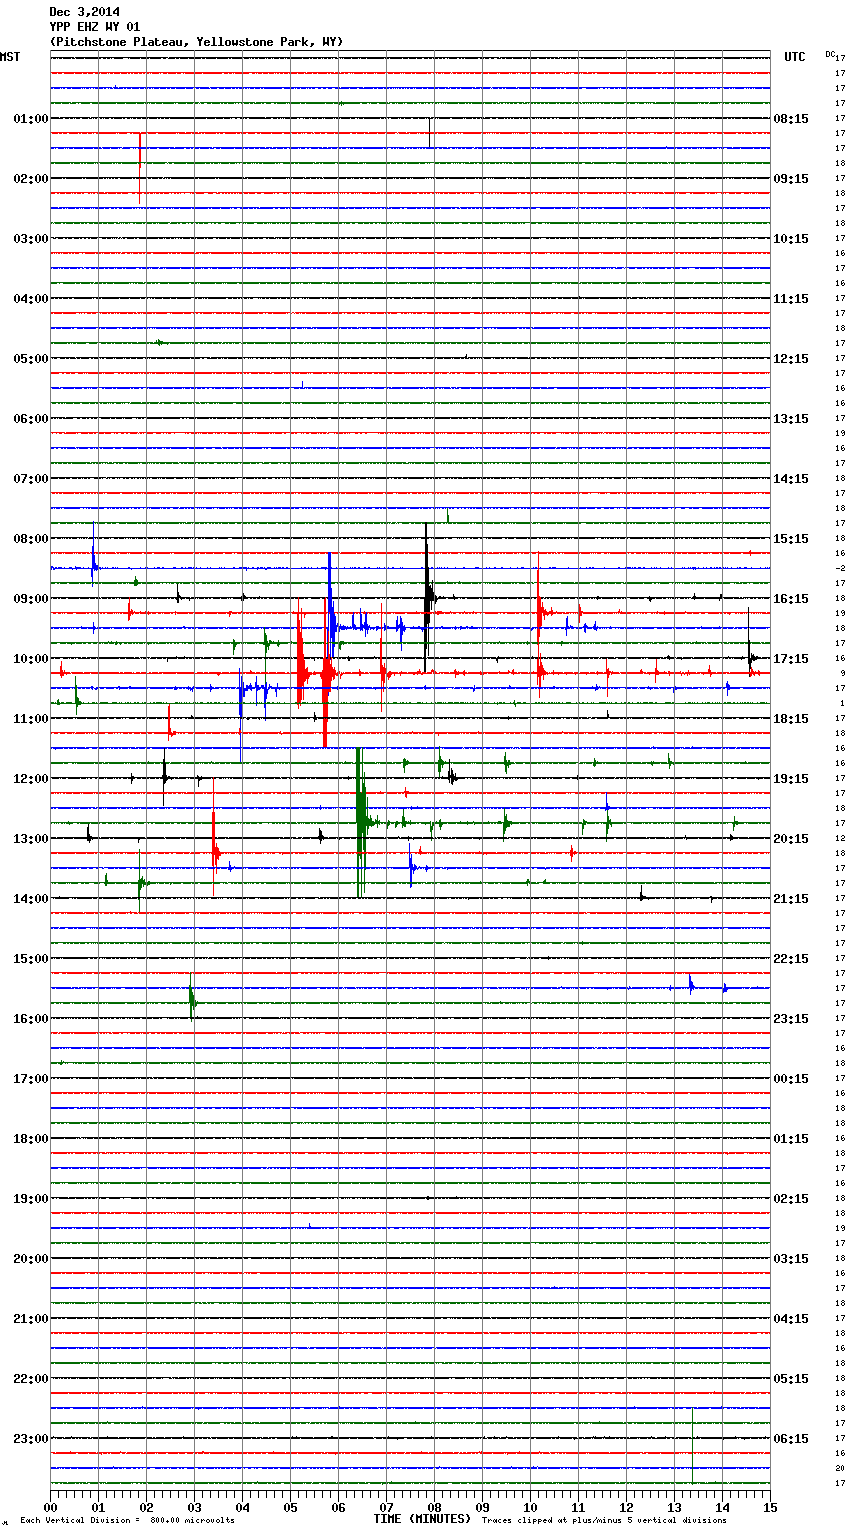This screenshot has width=850, height=1534.
Task: Select the 13:00 MST time label
Action: 31,839
